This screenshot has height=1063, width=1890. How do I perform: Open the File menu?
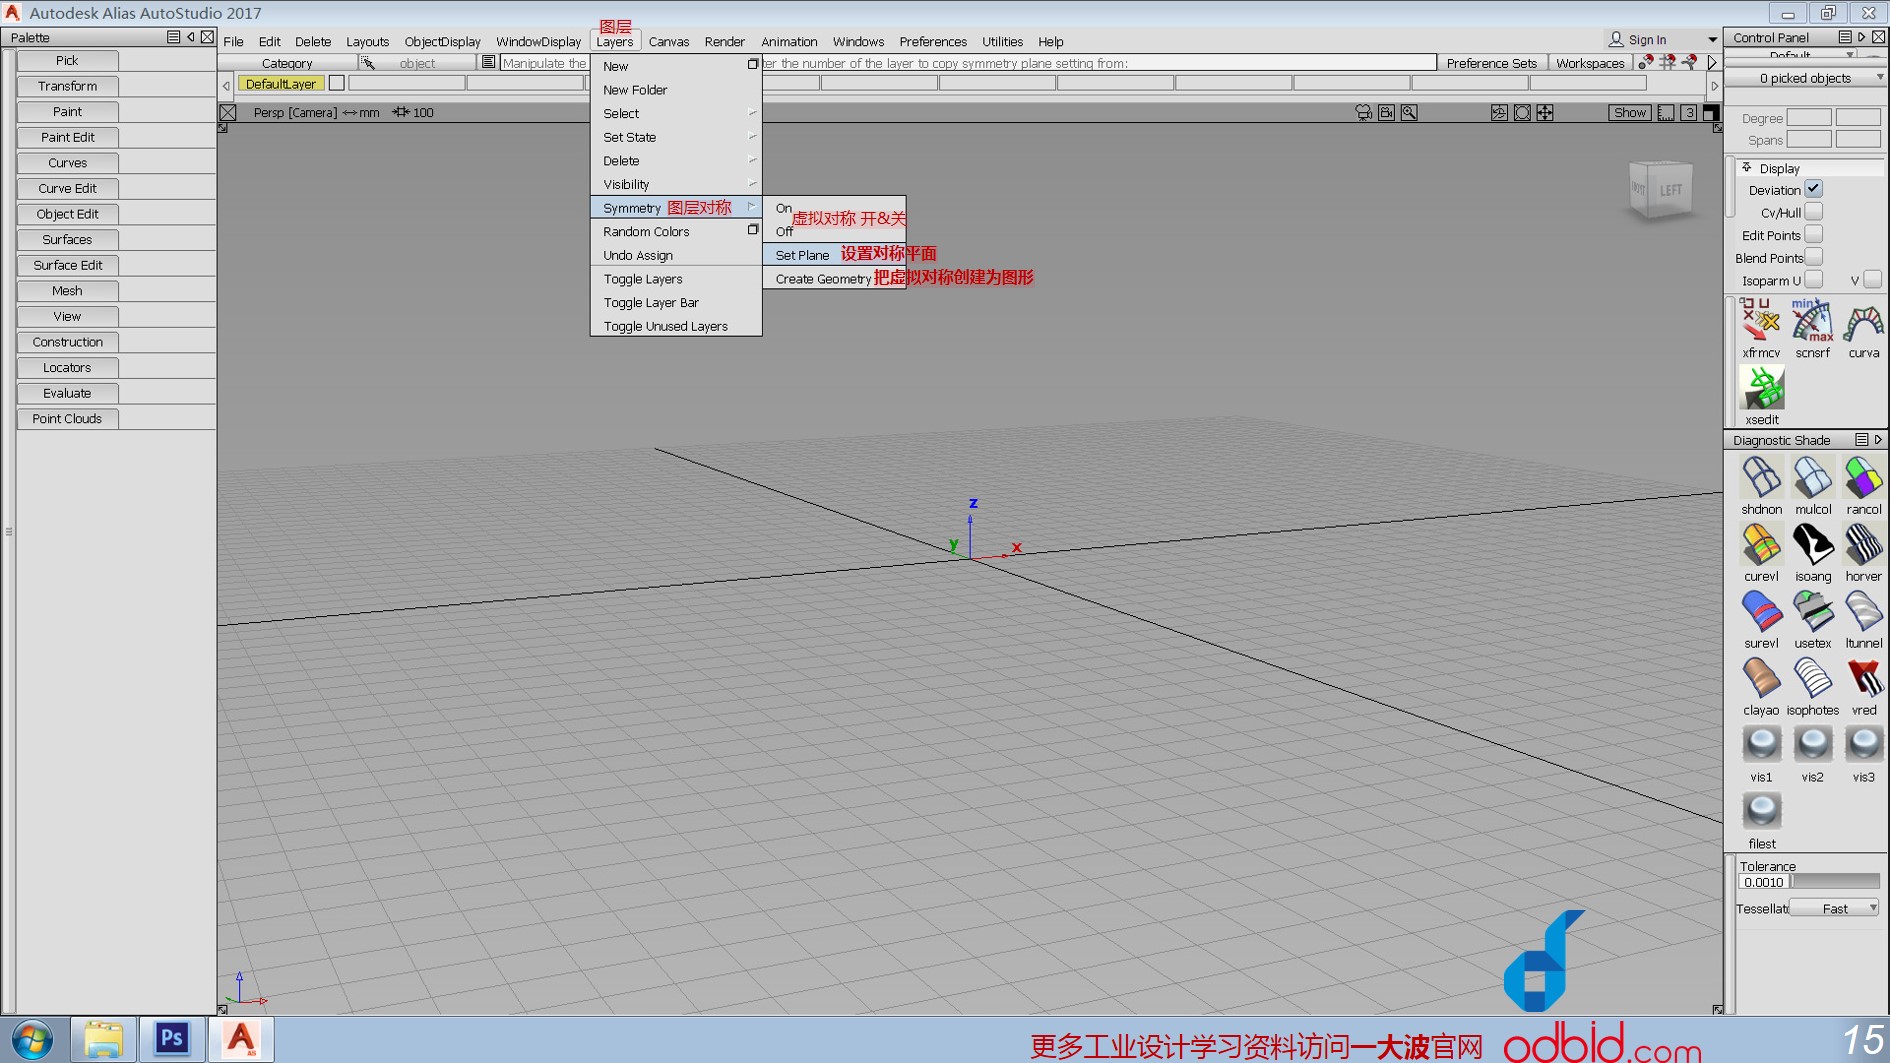coord(234,41)
